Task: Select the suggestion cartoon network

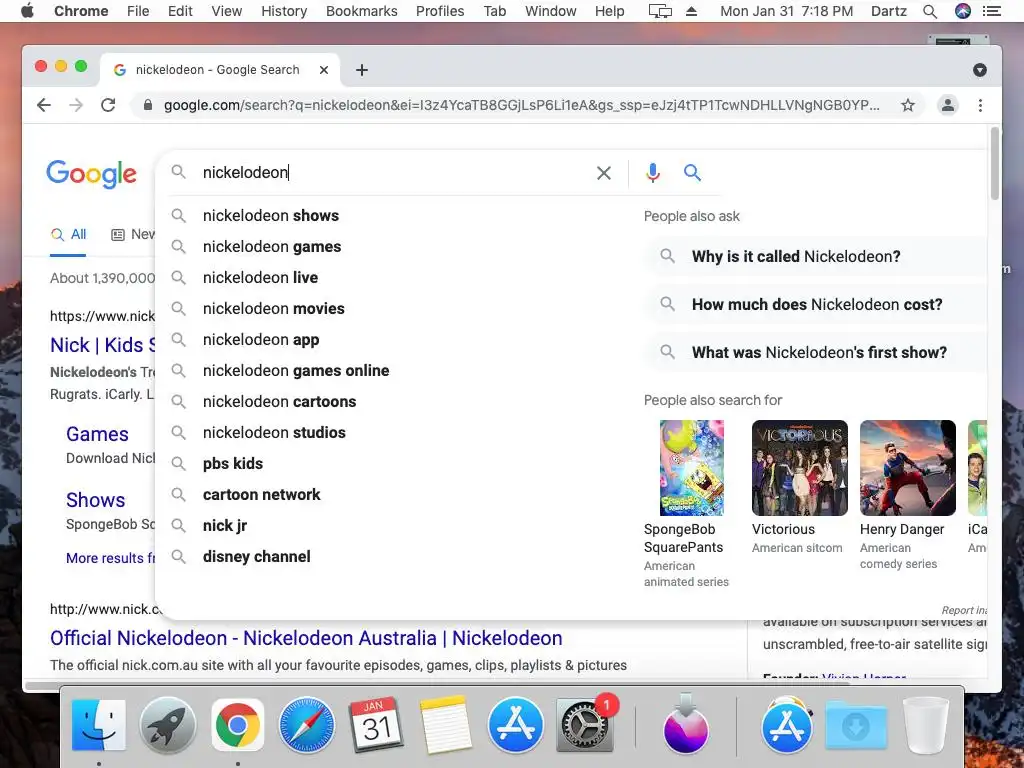Action: [x=261, y=495]
